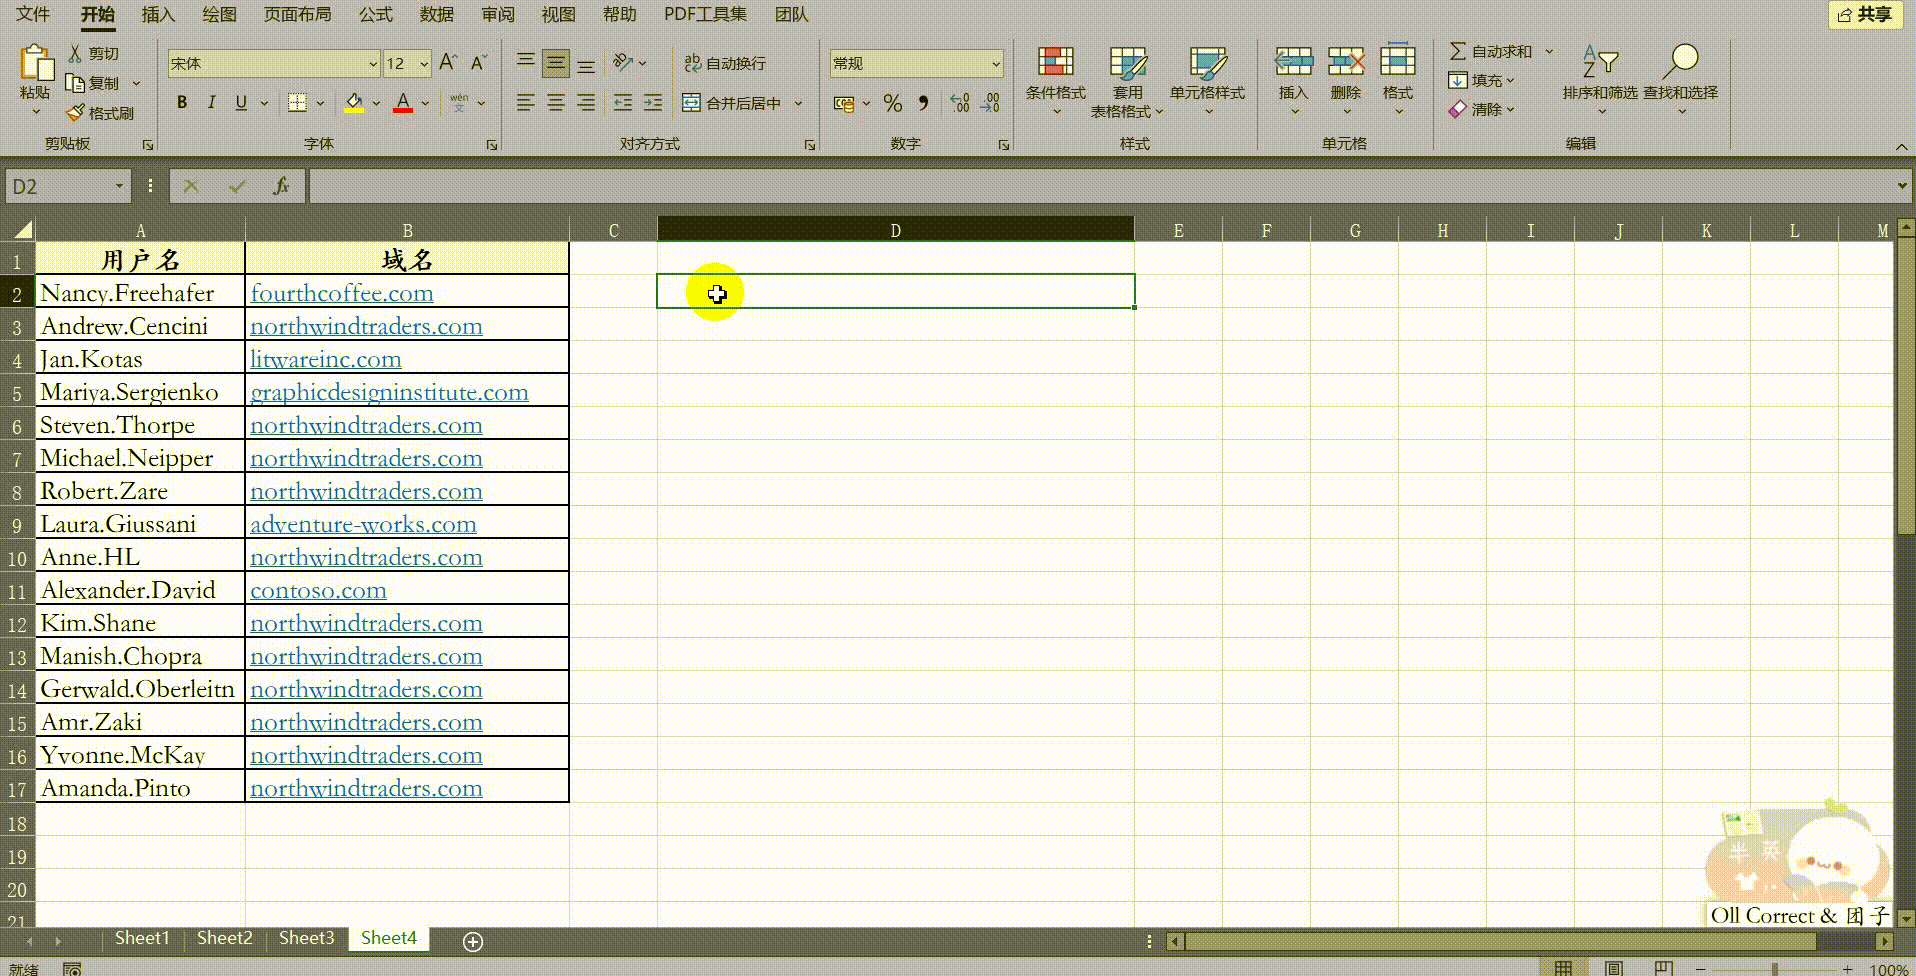Open the 文件 (File) menu

[x=32, y=14]
